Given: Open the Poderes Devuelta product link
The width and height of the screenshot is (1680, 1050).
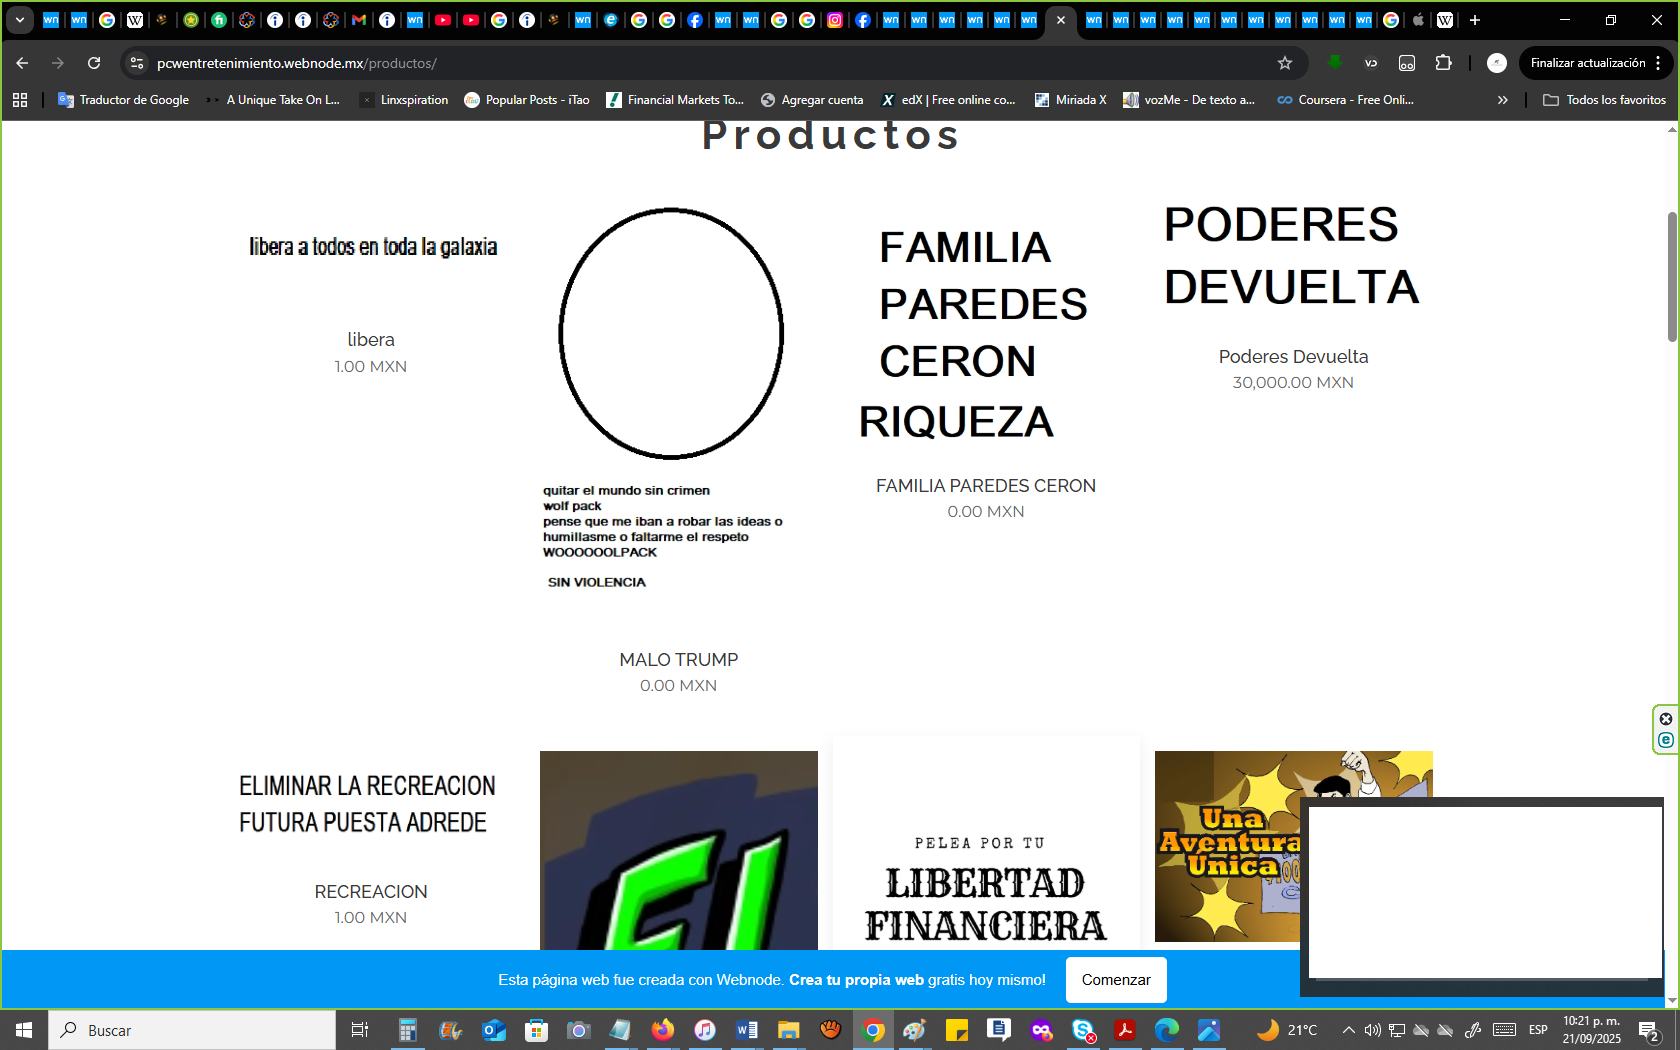Looking at the screenshot, I should (1293, 357).
